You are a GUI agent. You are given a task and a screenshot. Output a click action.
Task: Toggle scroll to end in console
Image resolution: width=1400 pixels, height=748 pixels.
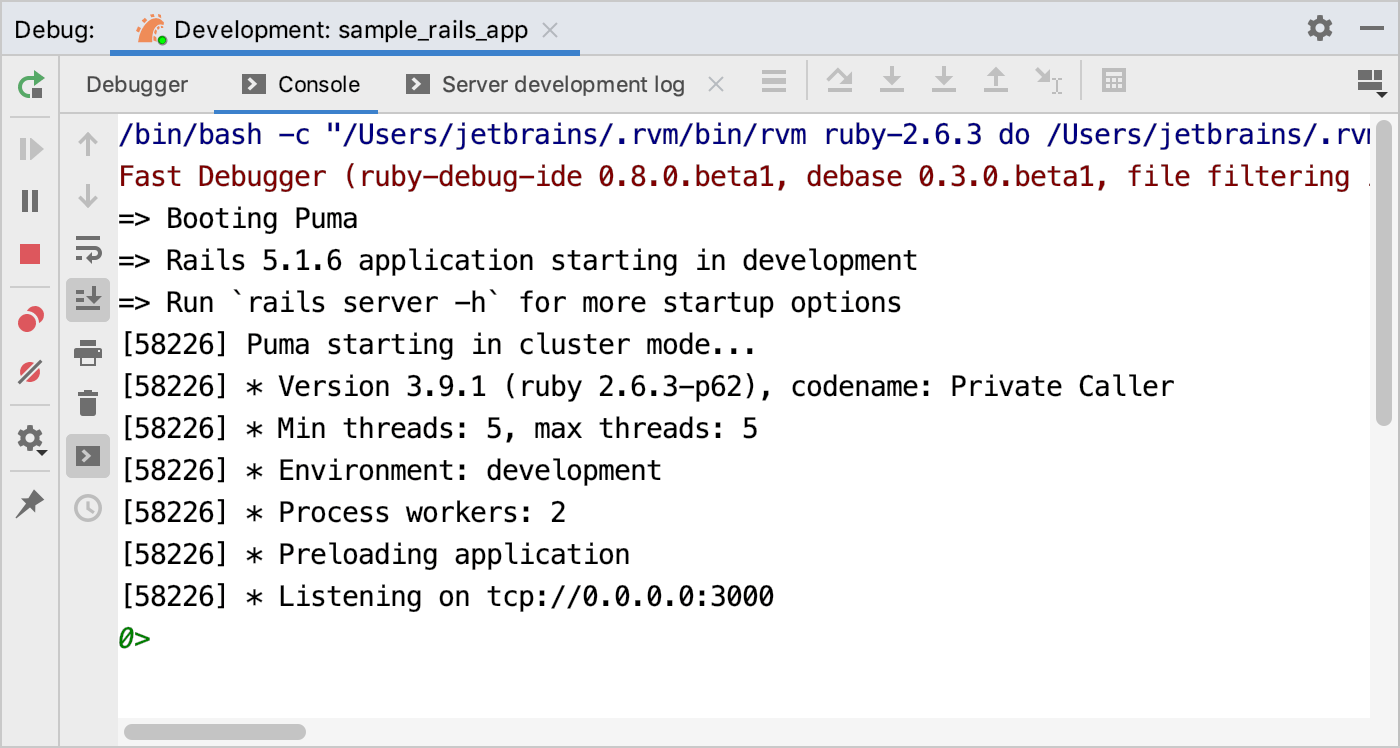88,298
